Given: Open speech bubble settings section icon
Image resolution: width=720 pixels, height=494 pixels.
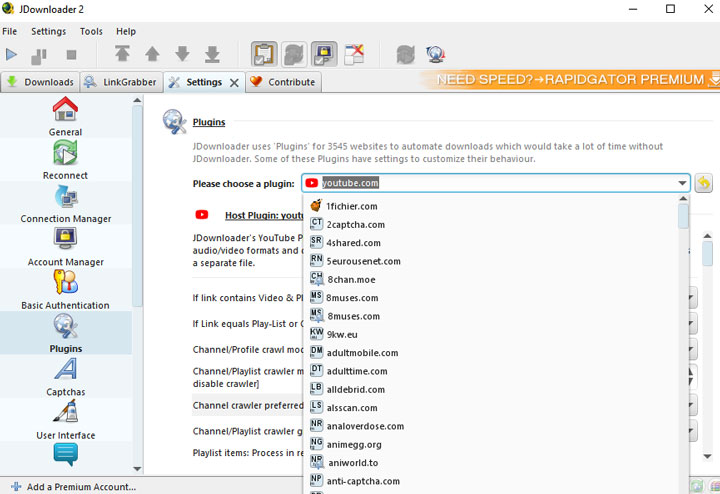Looking at the screenshot, I should pos(65,455).
